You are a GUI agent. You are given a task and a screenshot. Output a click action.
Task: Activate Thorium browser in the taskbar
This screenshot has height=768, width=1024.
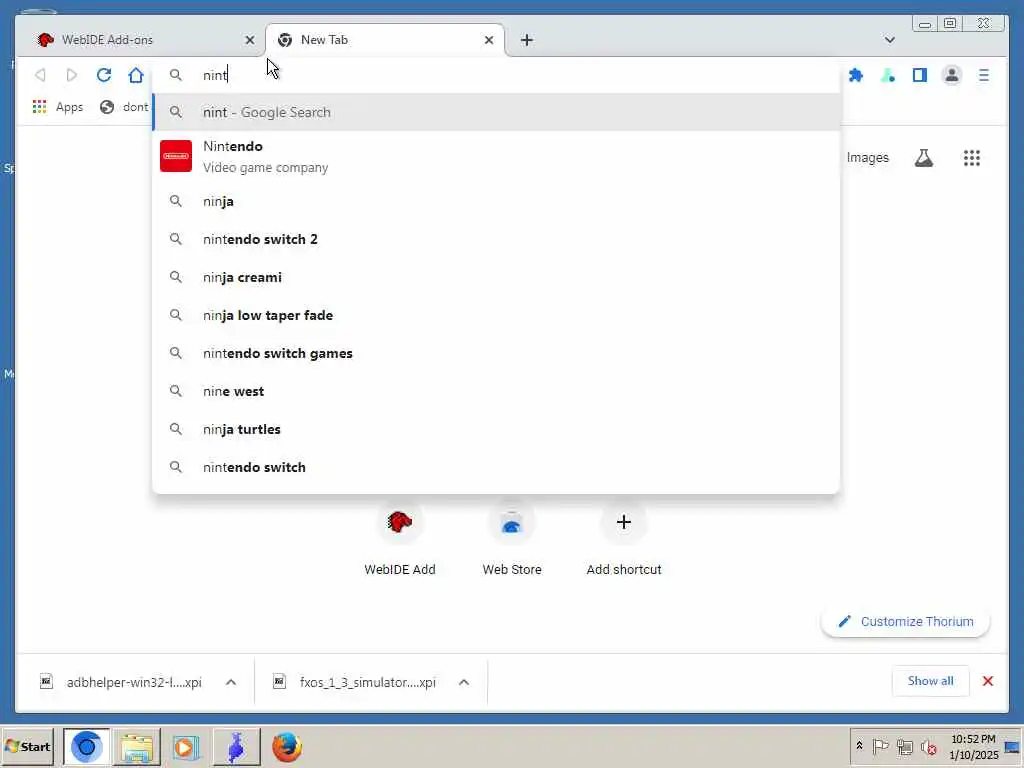(87, 746)
